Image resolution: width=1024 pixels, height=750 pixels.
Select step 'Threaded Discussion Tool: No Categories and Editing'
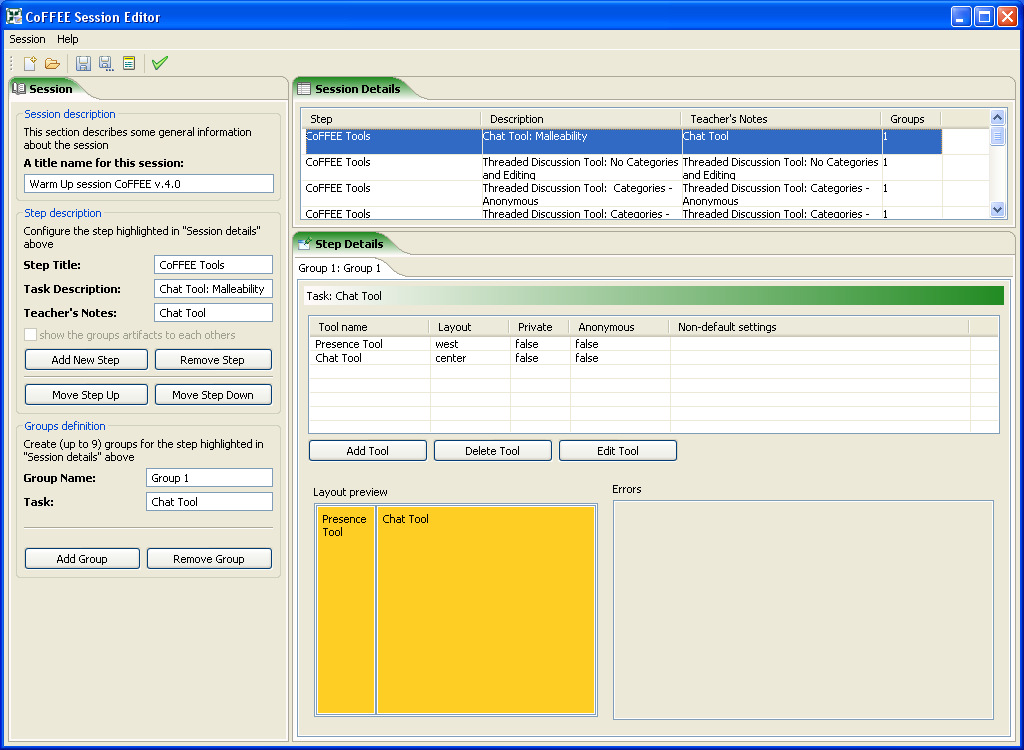(624, 168)
